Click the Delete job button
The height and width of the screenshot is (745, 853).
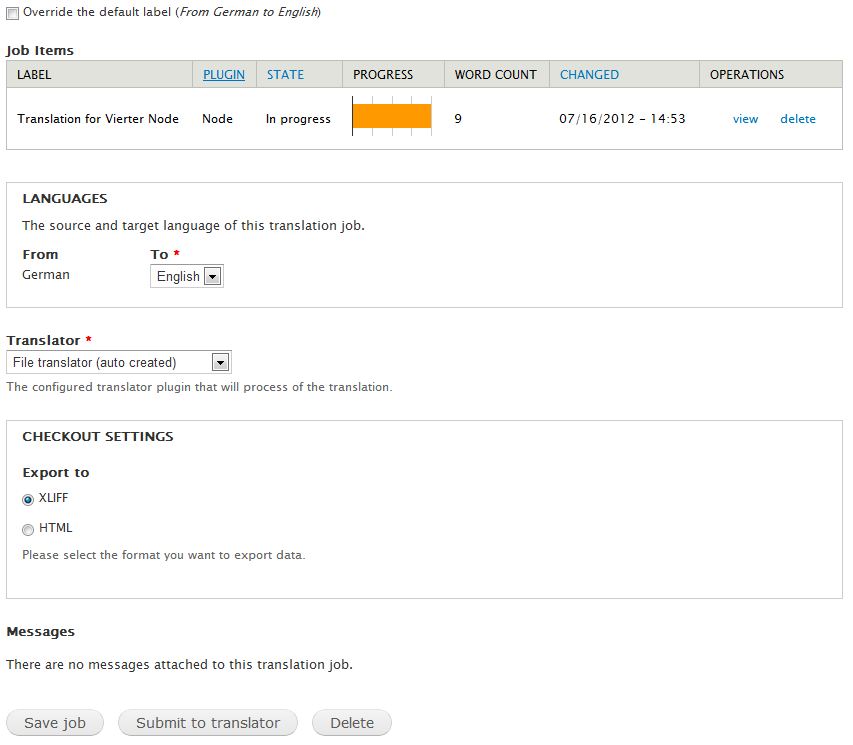(x=352, y=723)
